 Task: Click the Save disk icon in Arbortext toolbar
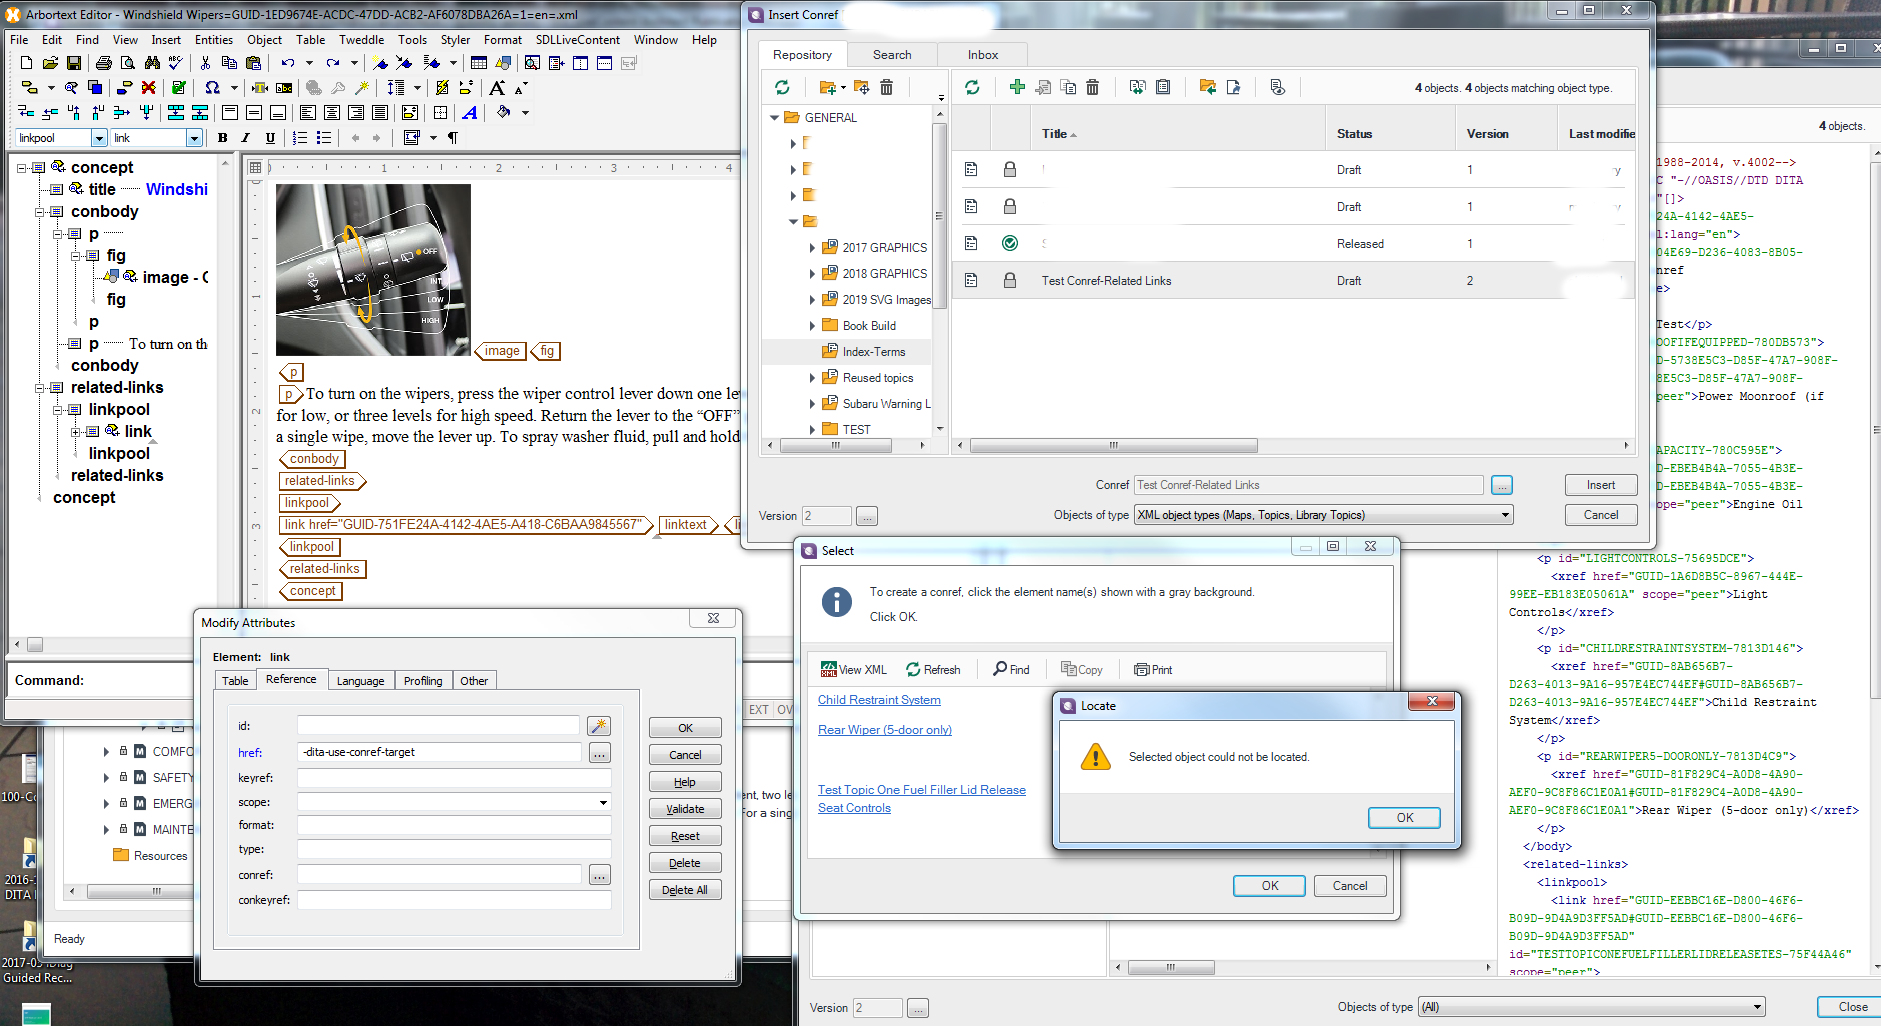click(x=73, y=63)
